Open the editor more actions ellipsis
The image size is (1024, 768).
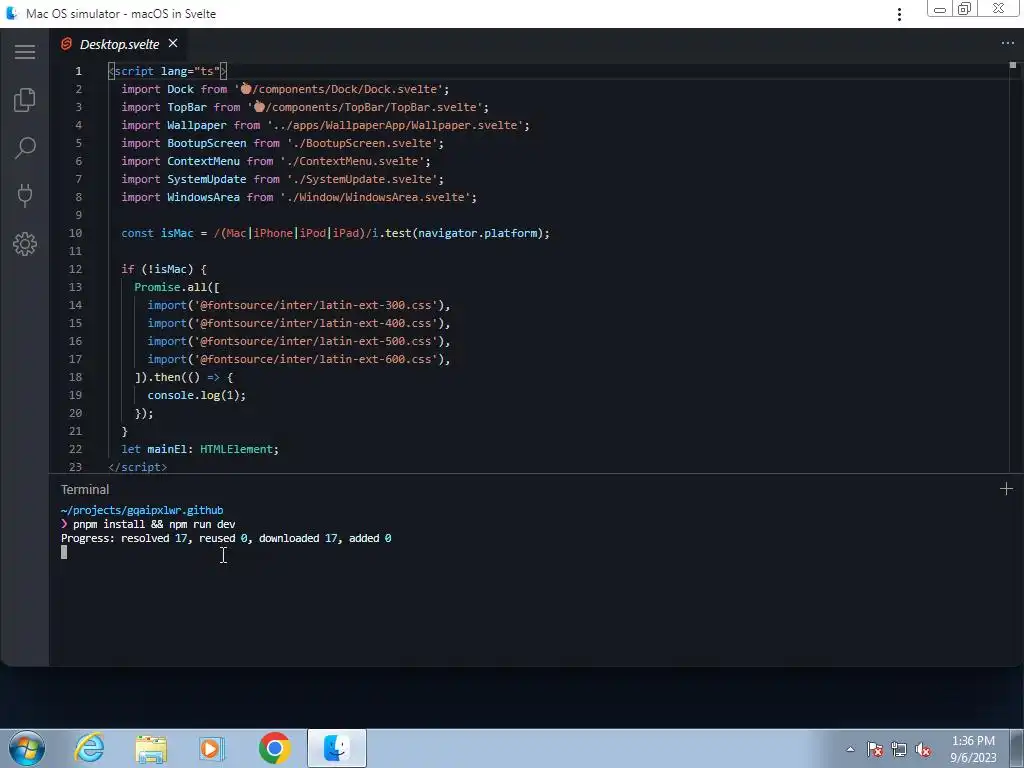[1008, 43]
